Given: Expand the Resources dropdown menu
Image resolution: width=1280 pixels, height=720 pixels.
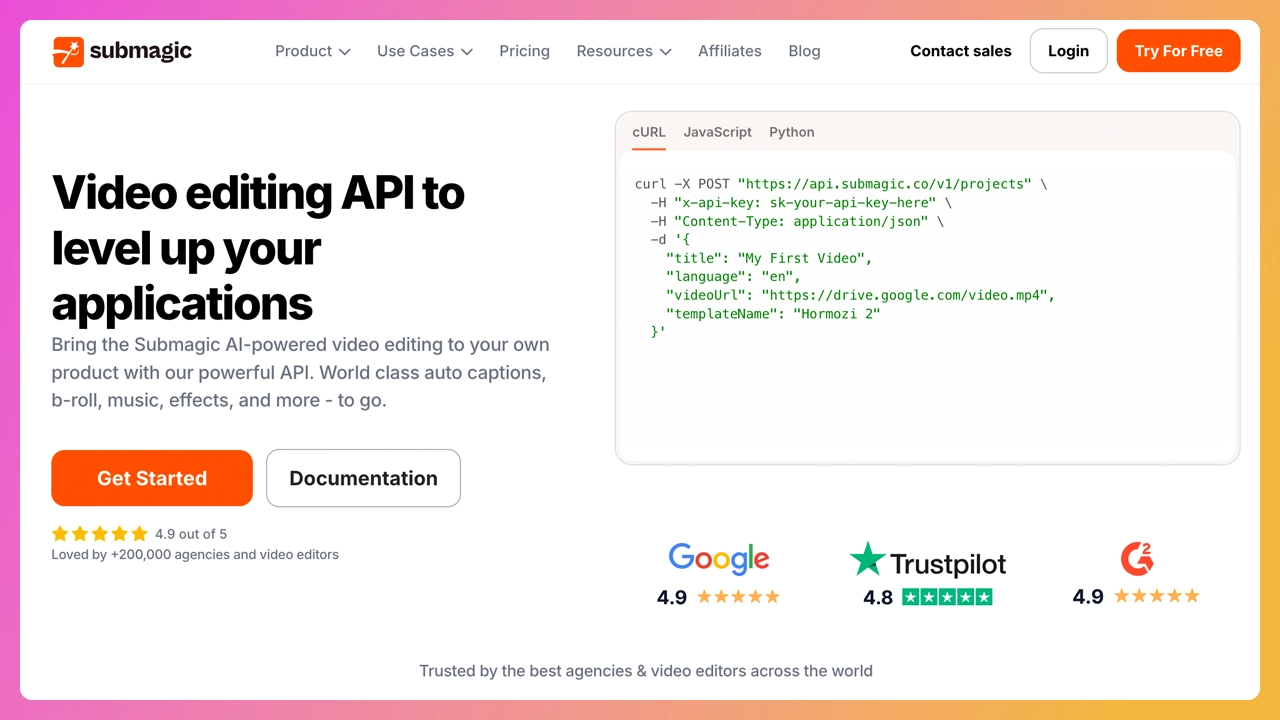Looking at the screenshot, I should [624, 51].
